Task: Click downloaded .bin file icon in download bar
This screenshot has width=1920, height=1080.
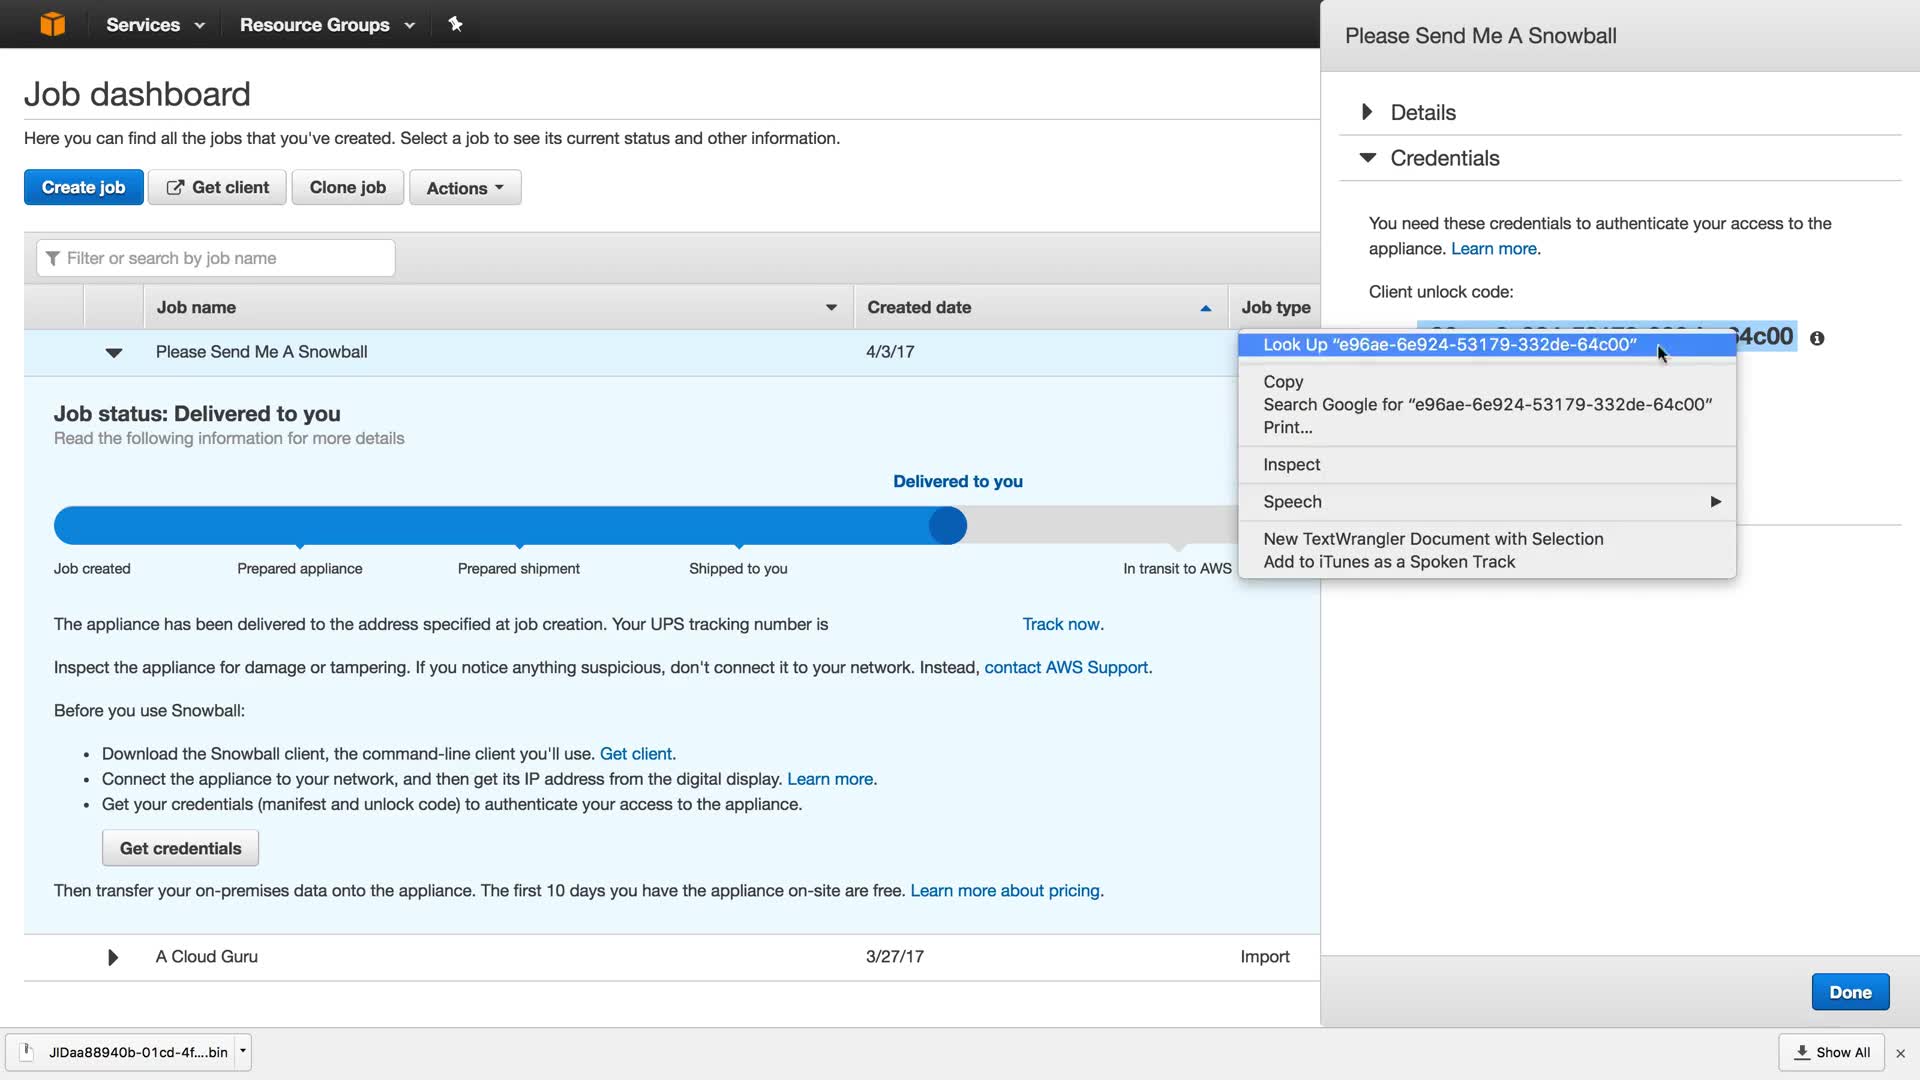Action: point(28,1052)
